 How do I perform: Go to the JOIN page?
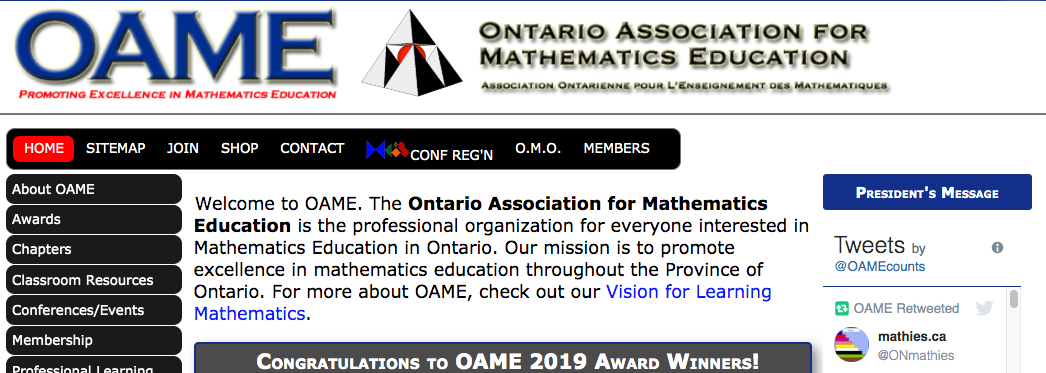pyautogui.click(x=183, y=148)
